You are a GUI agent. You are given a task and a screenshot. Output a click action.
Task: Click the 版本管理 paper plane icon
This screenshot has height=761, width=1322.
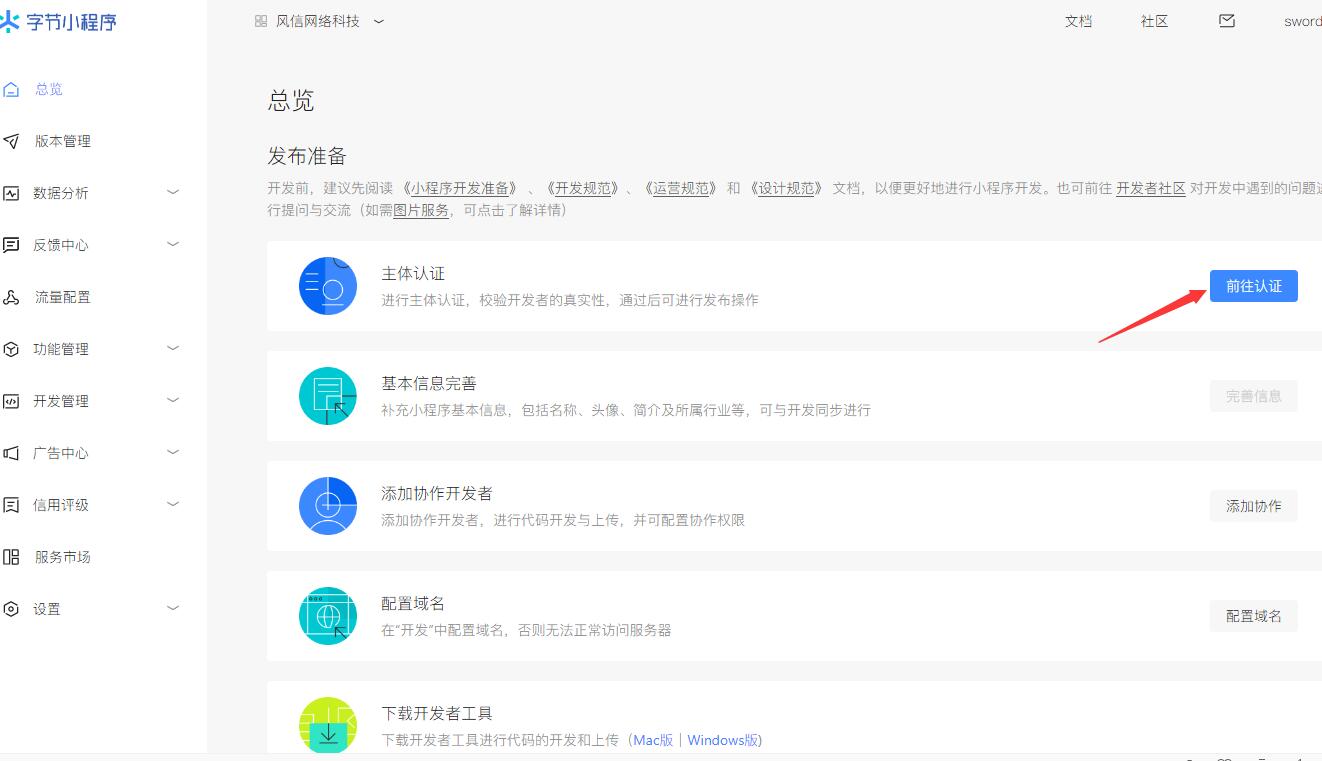pos(12,142)
